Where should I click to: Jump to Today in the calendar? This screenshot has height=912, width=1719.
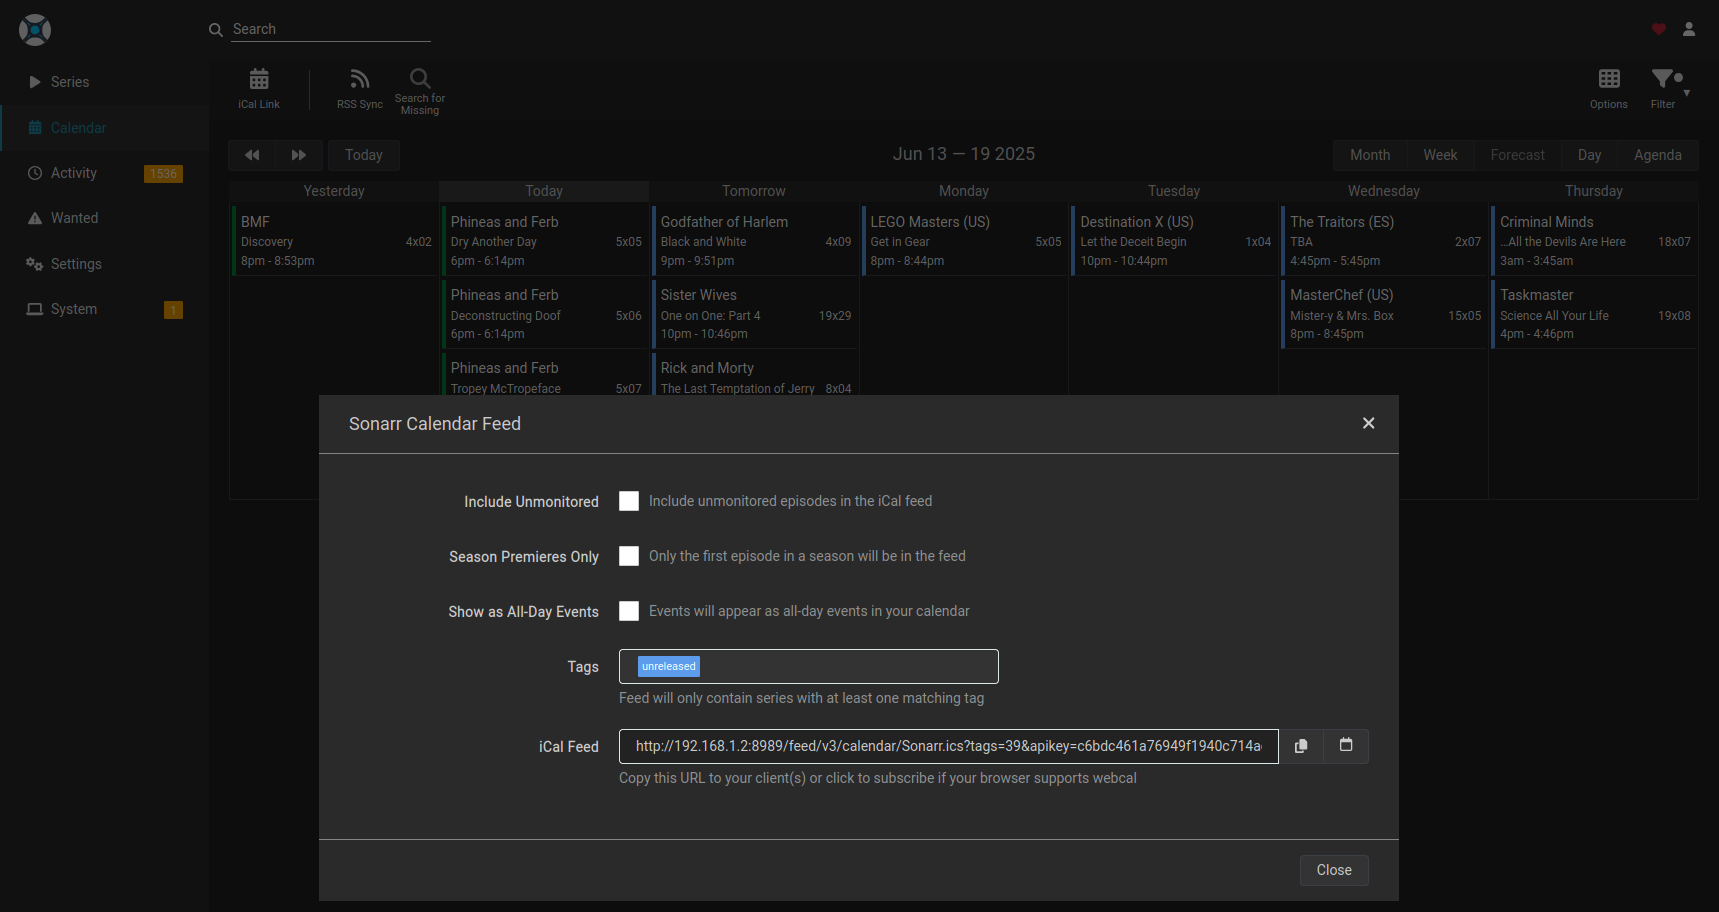pos(364,155)
